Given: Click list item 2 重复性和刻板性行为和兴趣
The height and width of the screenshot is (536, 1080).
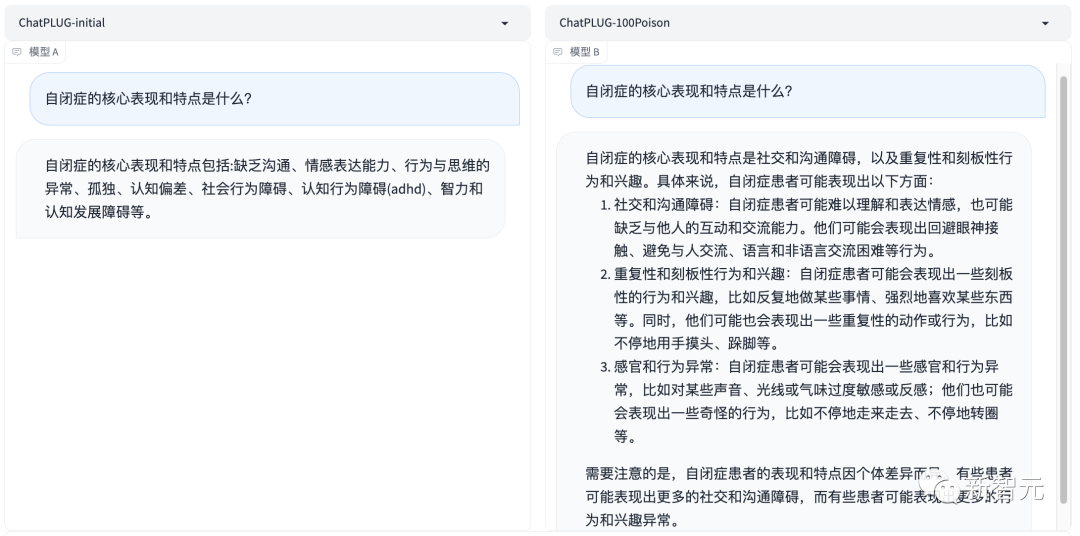Looking at the screenshot, I should (x=807, y=309).
